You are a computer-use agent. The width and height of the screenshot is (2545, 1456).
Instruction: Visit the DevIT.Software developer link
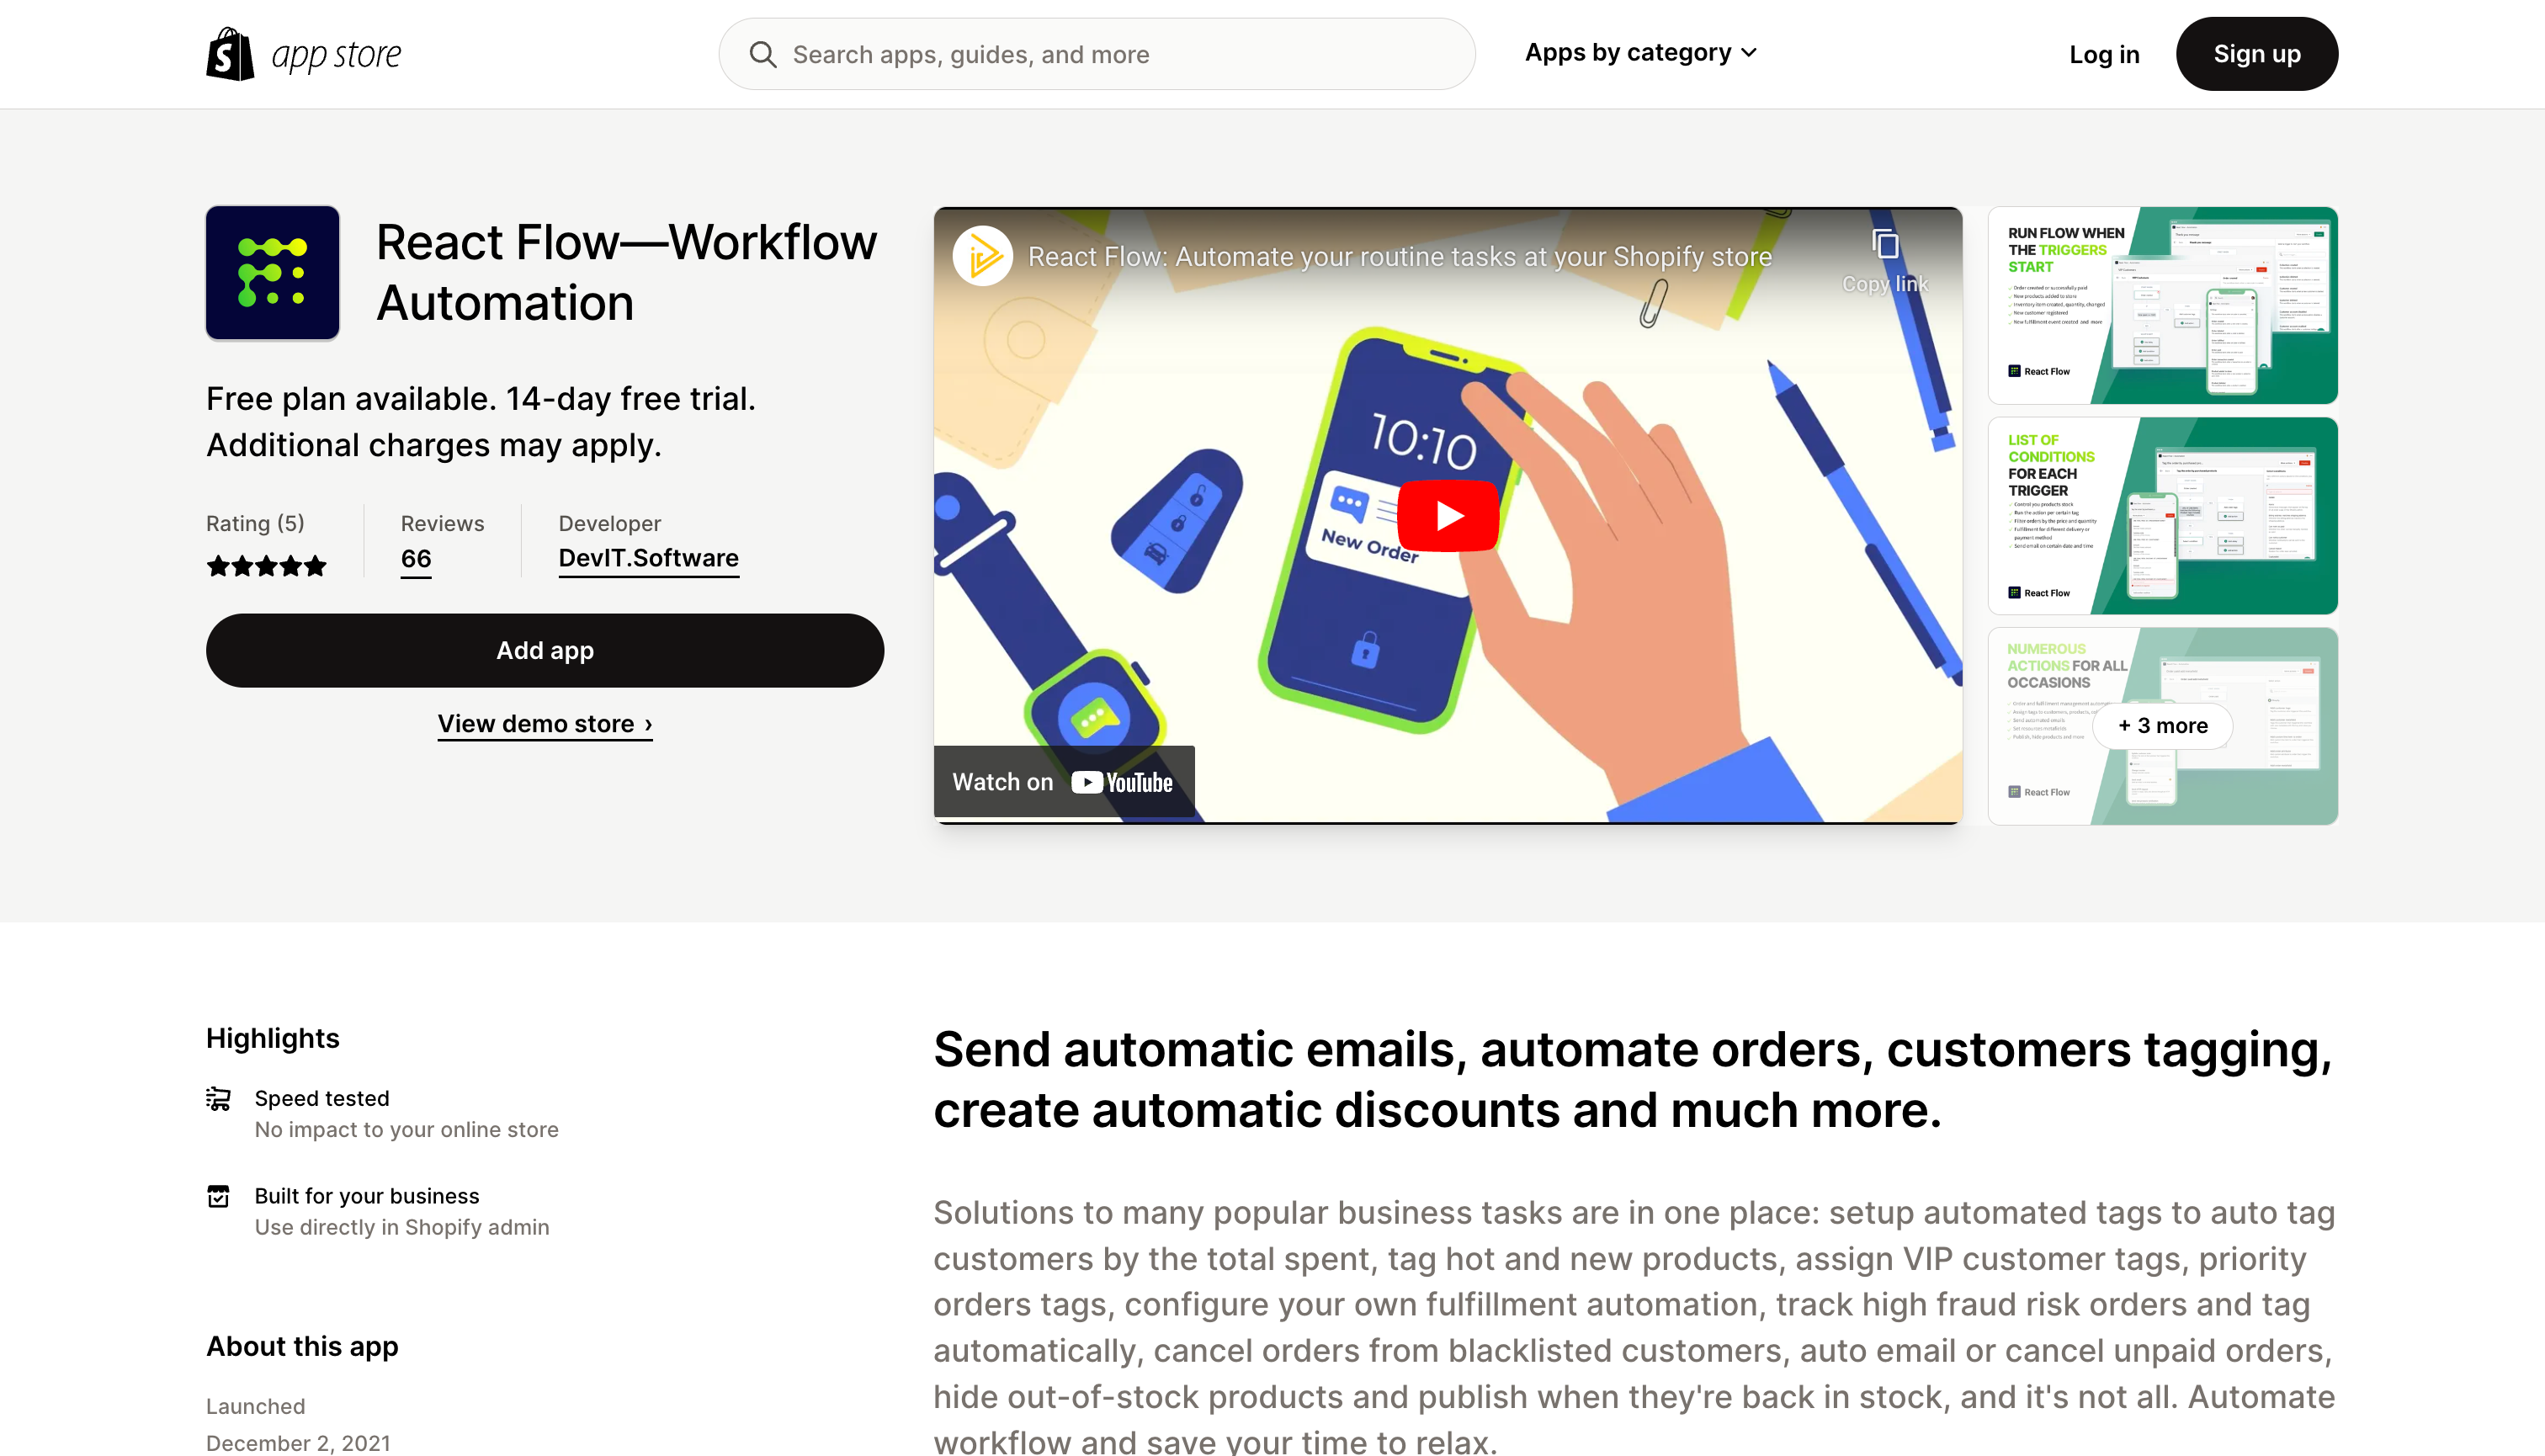649,558
